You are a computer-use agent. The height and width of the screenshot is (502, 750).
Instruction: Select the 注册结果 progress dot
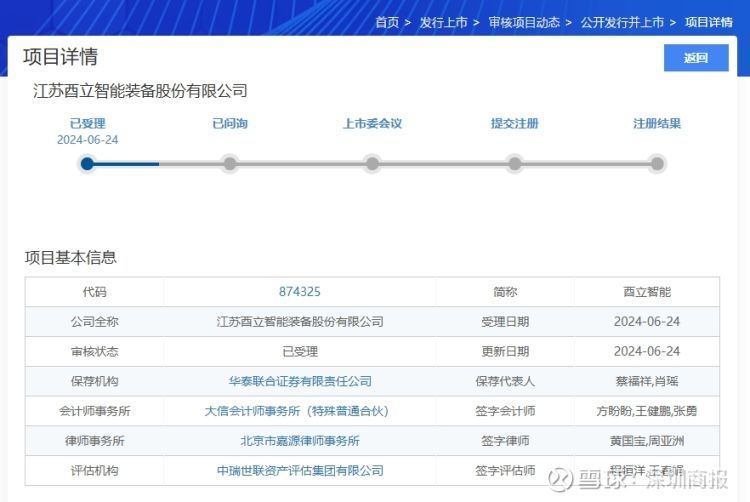point(658,164)
